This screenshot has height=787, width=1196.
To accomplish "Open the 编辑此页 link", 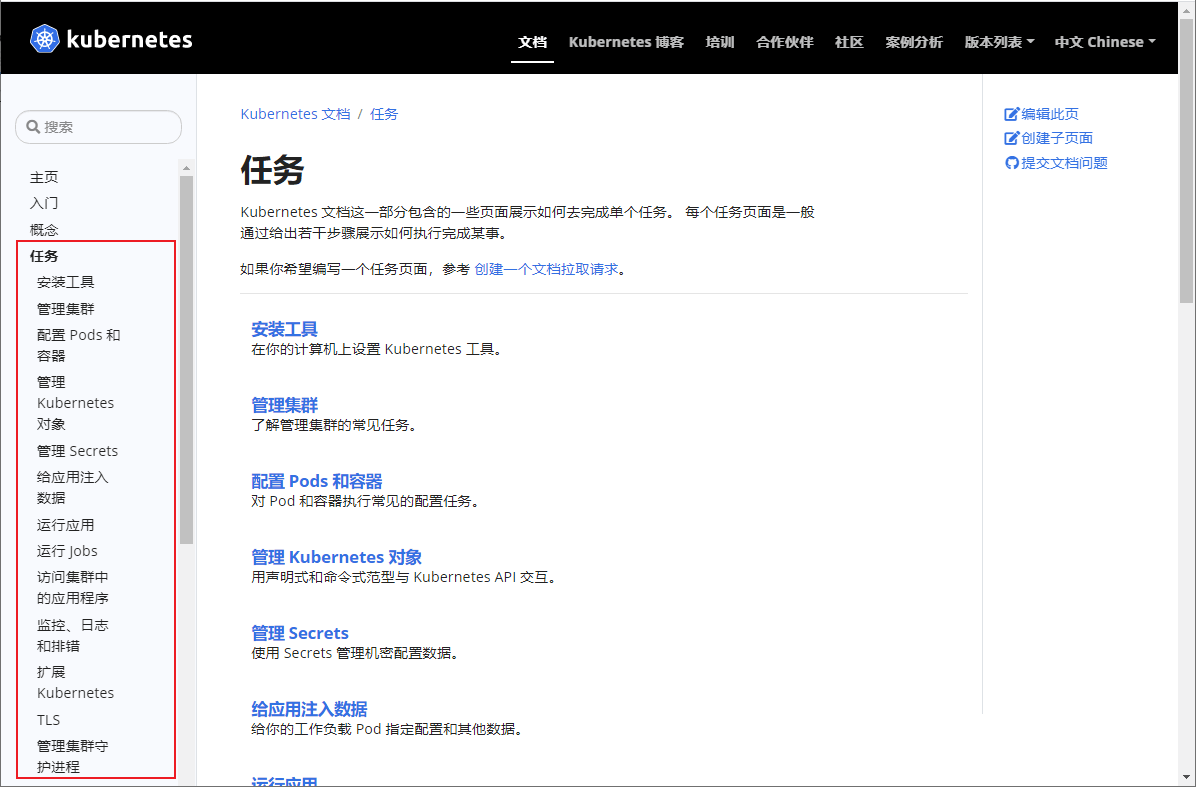I will [x=1050, y=114].
